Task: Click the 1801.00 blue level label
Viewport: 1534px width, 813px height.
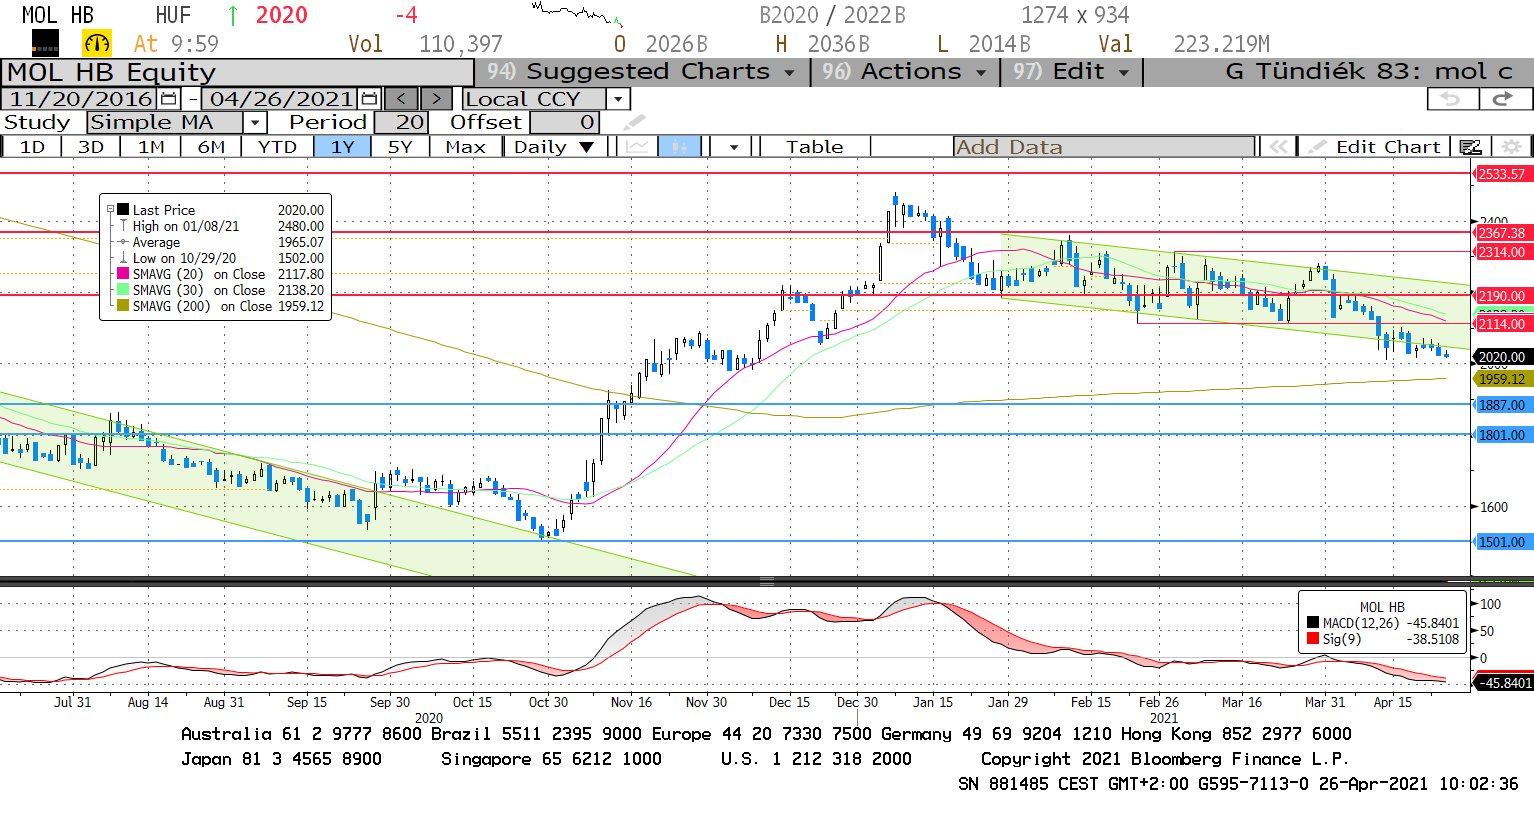Action: point(1502,435)
